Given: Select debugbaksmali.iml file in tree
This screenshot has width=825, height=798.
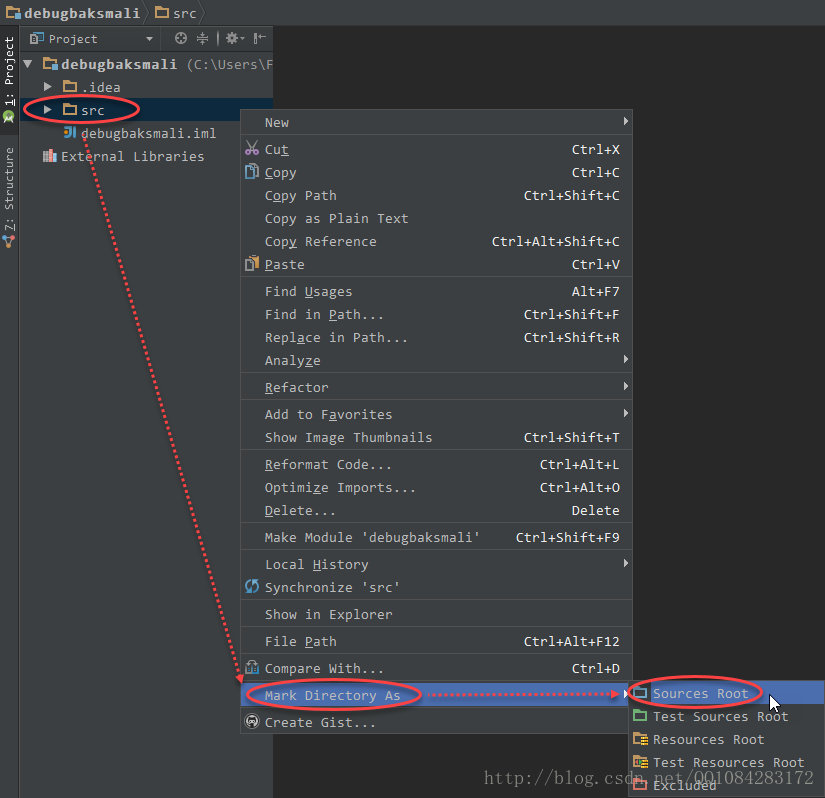Looking at the screenshot, I should click(140, 133).
